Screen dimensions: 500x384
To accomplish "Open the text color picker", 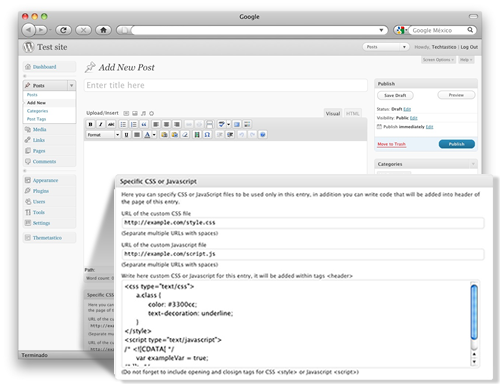I will pos(147,135).
